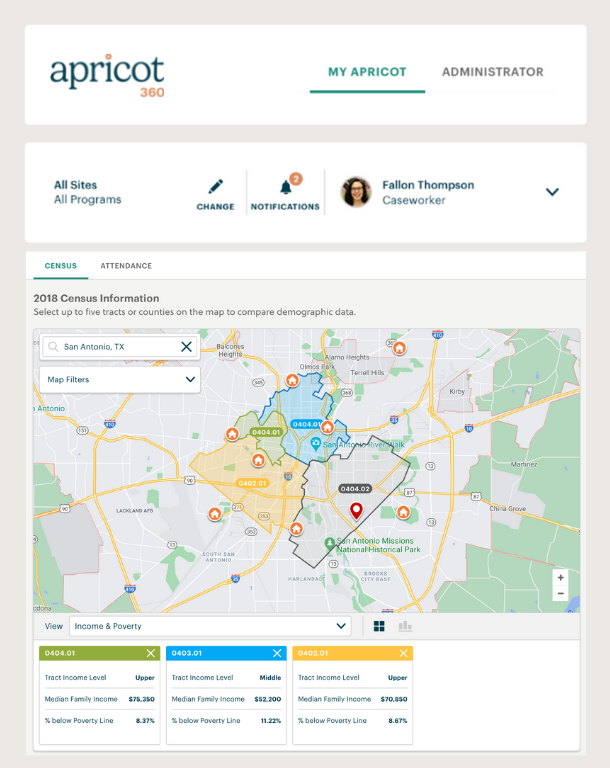Select the My Apricot tab
Viewport: 610px width, 768px height.
[367, 72]
